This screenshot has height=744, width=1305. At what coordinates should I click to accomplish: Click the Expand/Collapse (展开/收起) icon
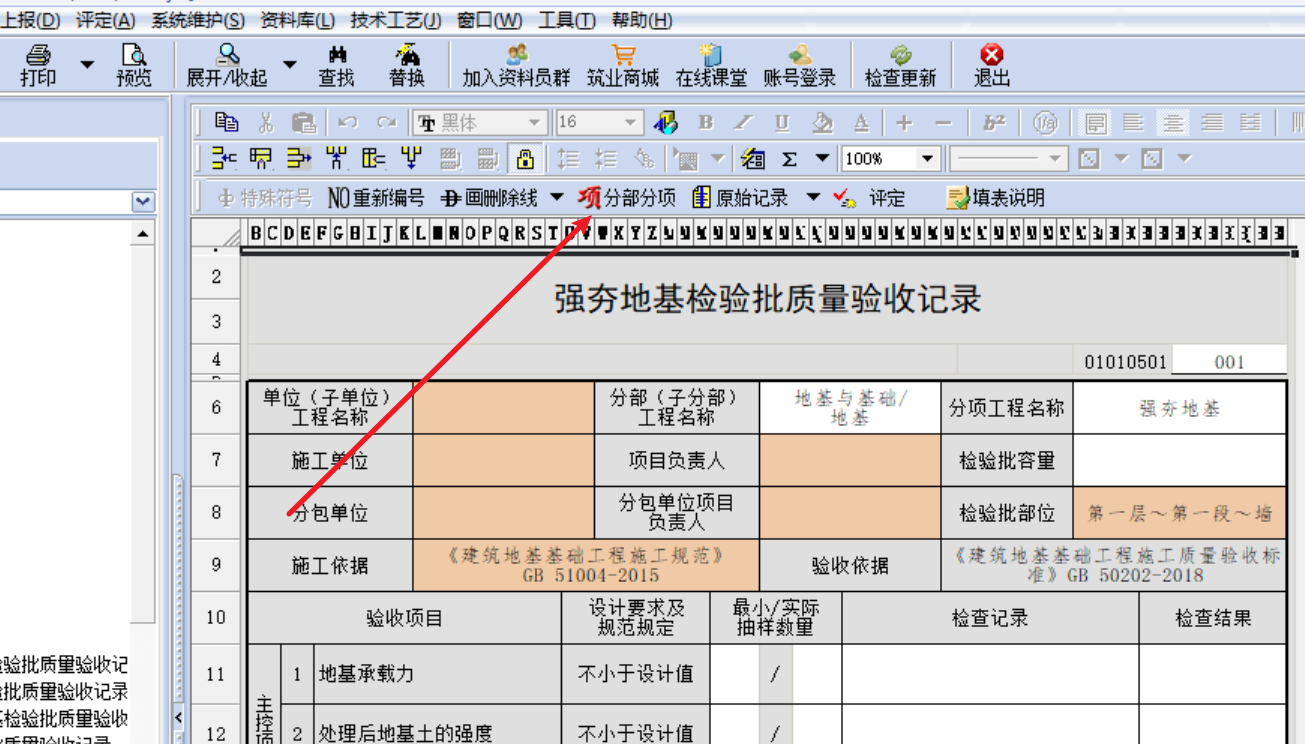[x=228, y=65]
